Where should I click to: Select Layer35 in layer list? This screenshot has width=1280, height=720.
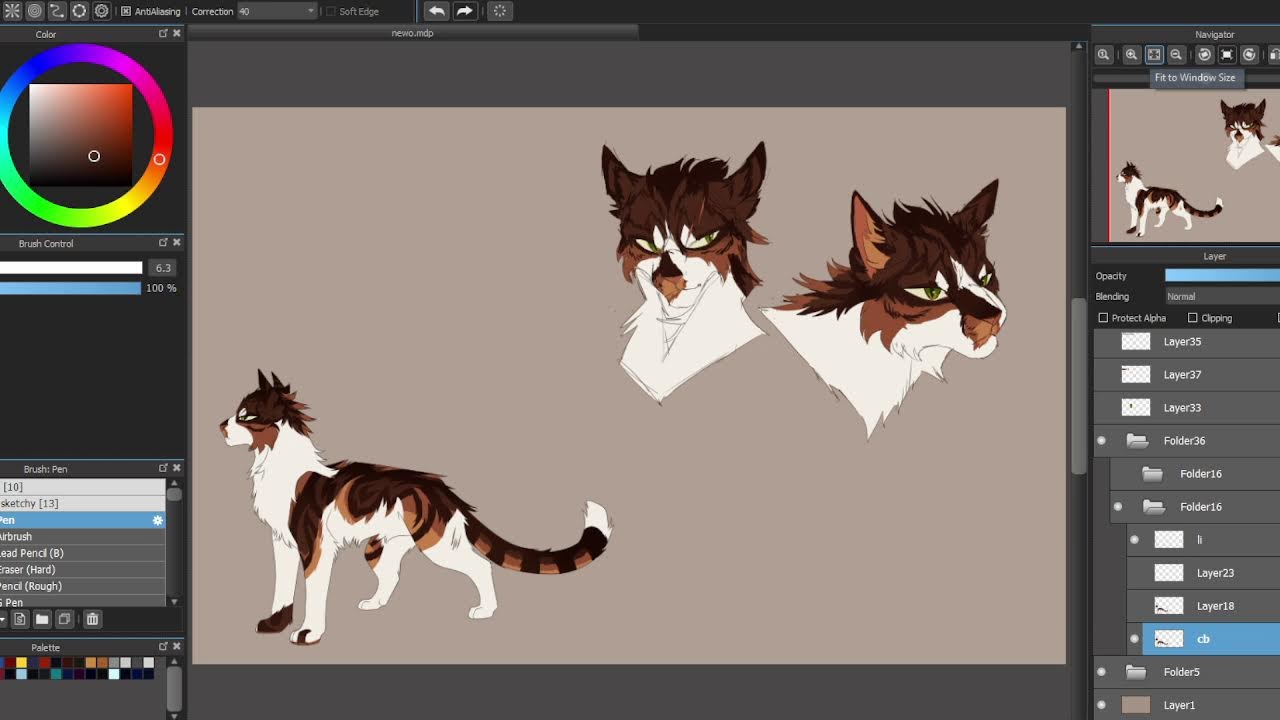click(1186, 342)
